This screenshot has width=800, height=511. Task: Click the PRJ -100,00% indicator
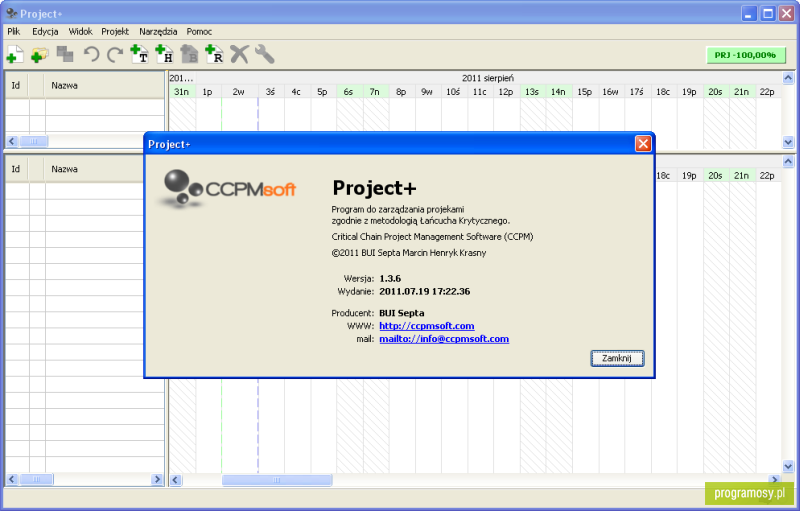(745, 55)
